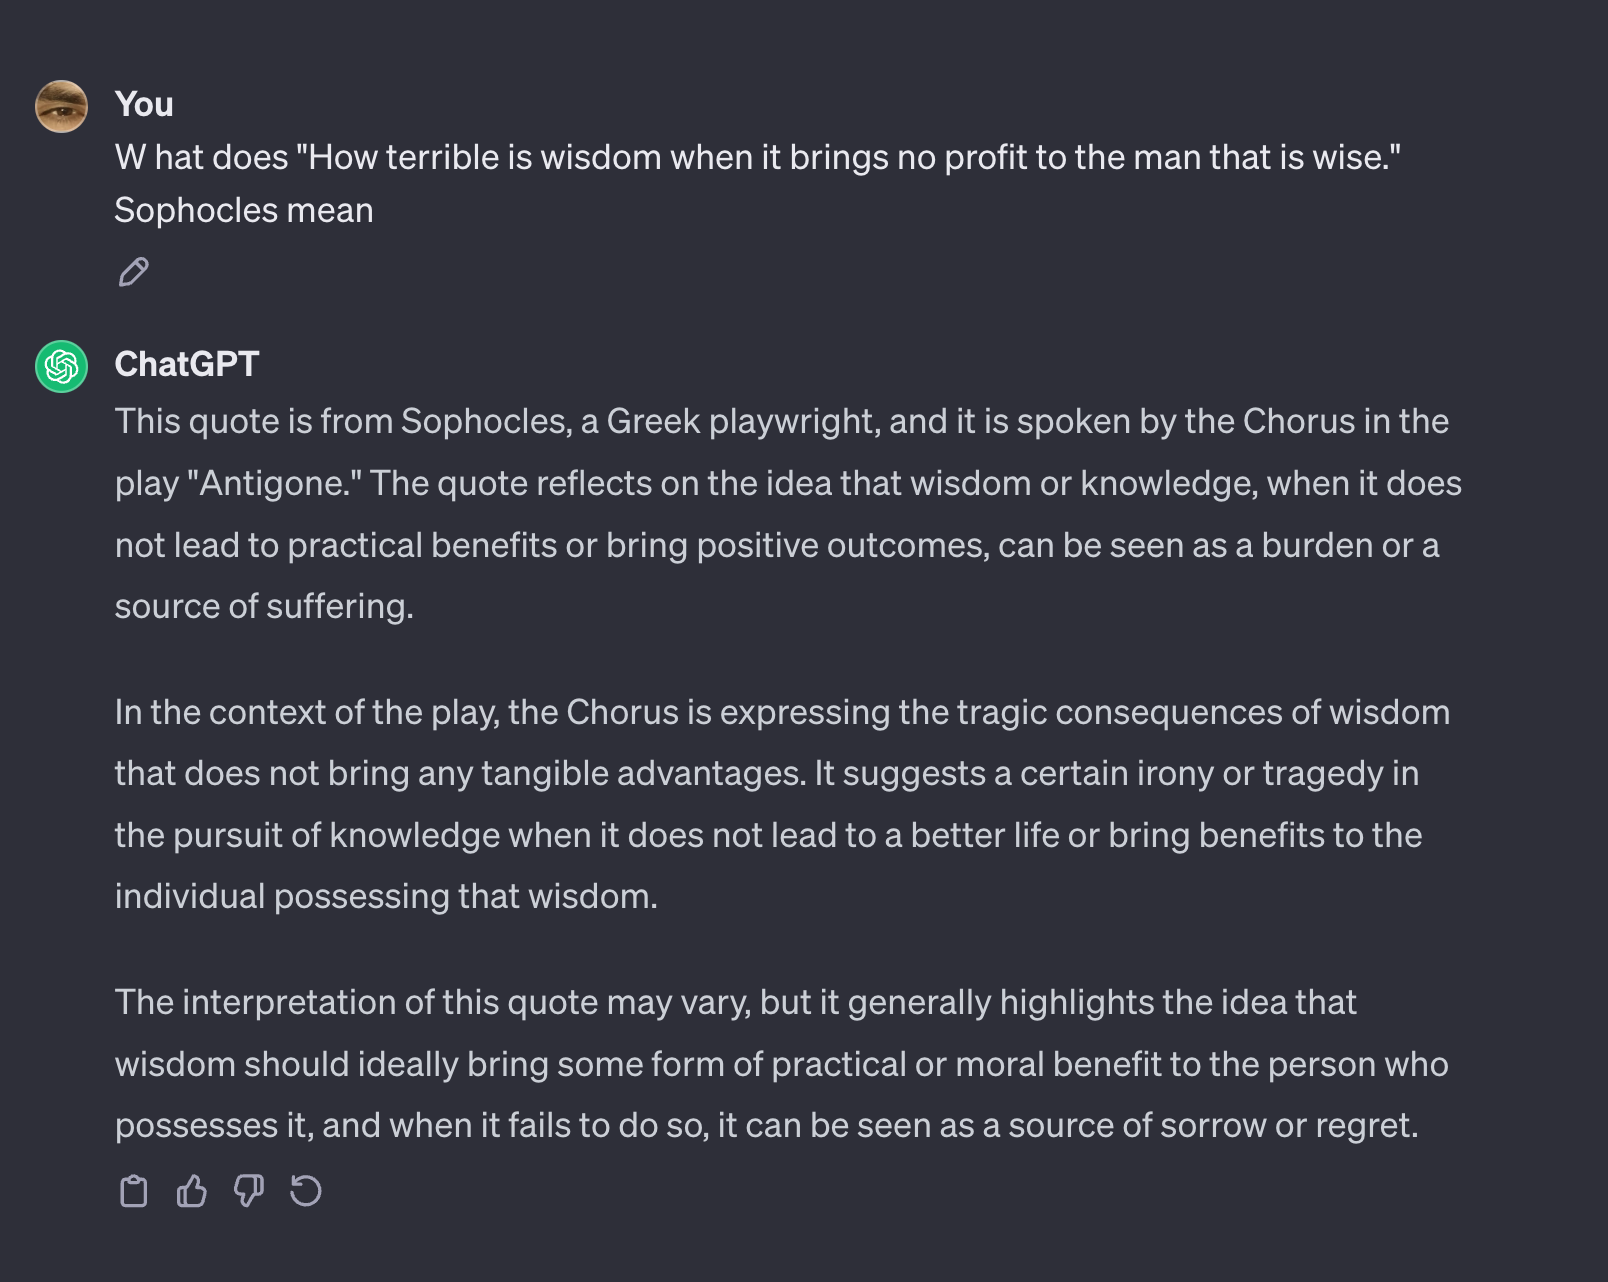The width and height of the screenshot is (1608, 1282).
Task: Click the line ending "source of suffering."
Action: pyautogui.click(x=264, y=606)
